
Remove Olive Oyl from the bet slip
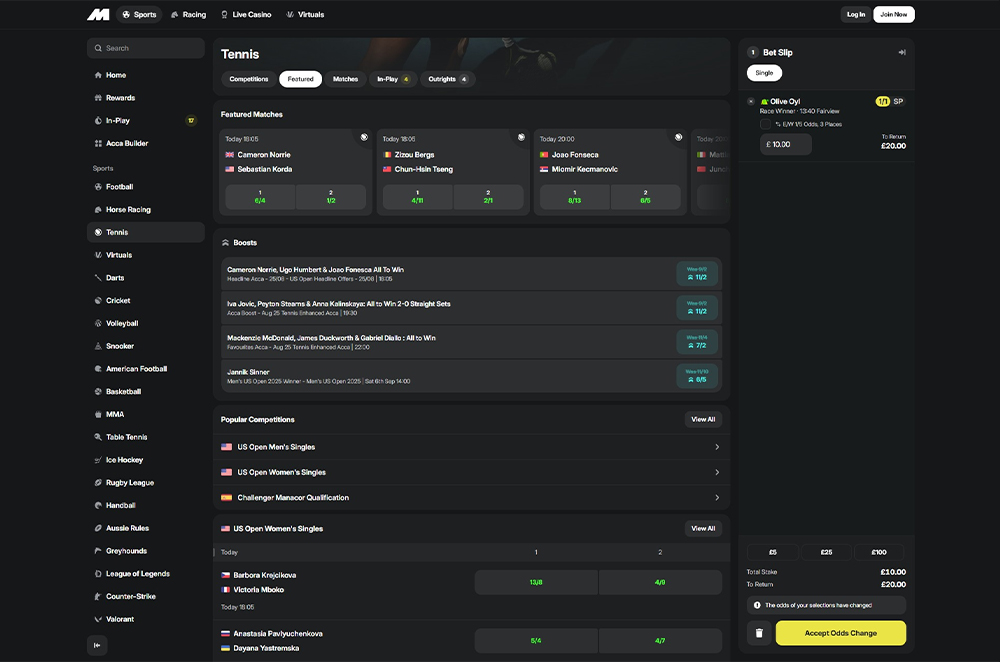(751, 101)
